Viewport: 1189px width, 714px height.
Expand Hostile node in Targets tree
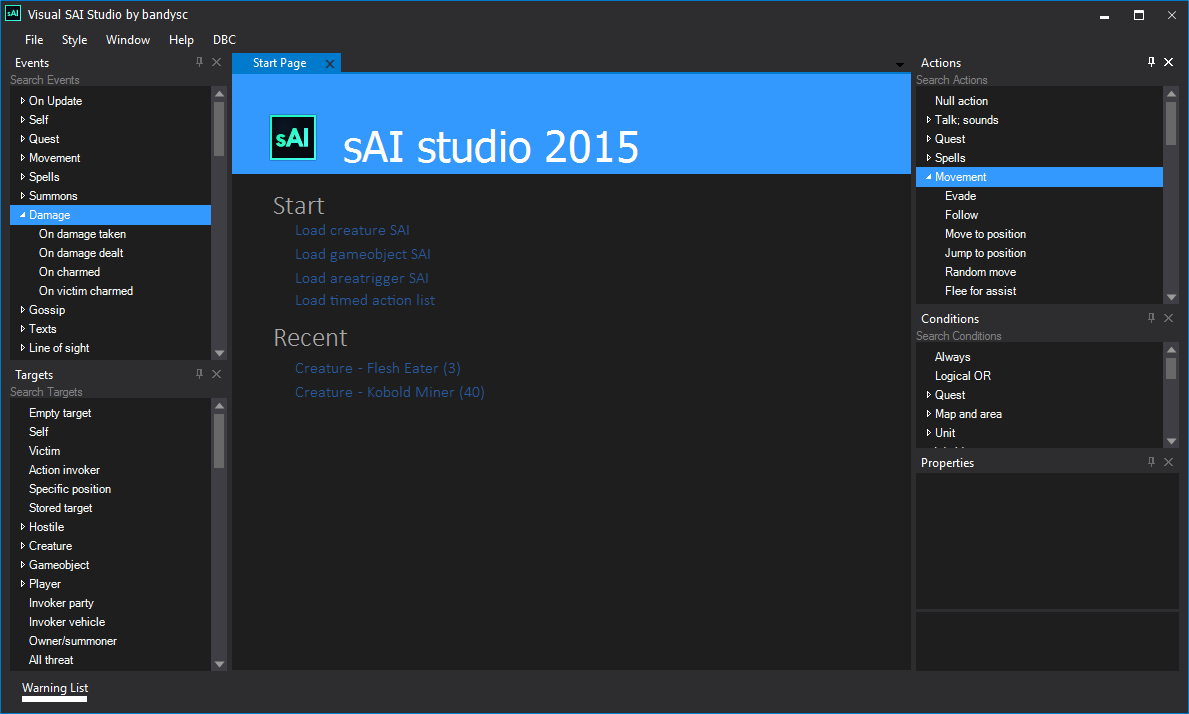click(x=23, y=526)
